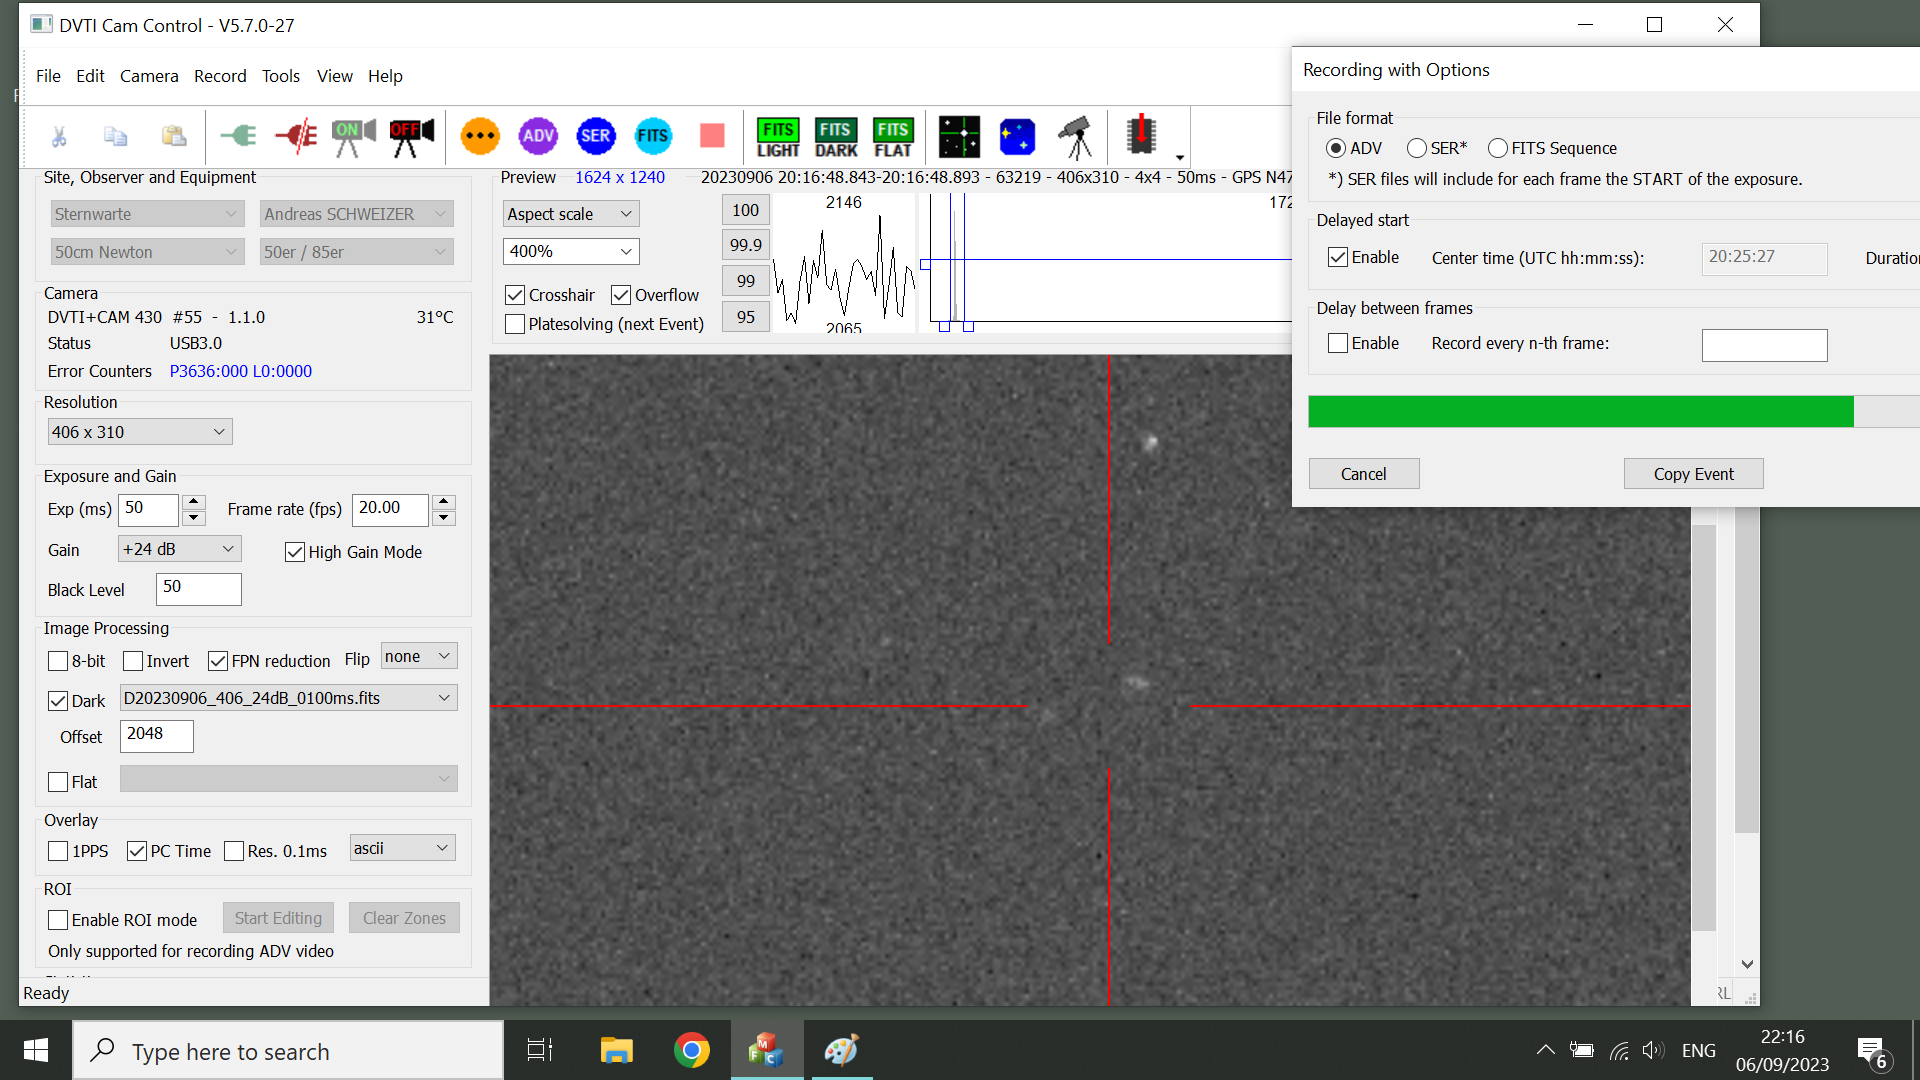This screenshot has width=1920, height=1080.
Task: Click the camera OFF icon
Action: tap(411, 136)
